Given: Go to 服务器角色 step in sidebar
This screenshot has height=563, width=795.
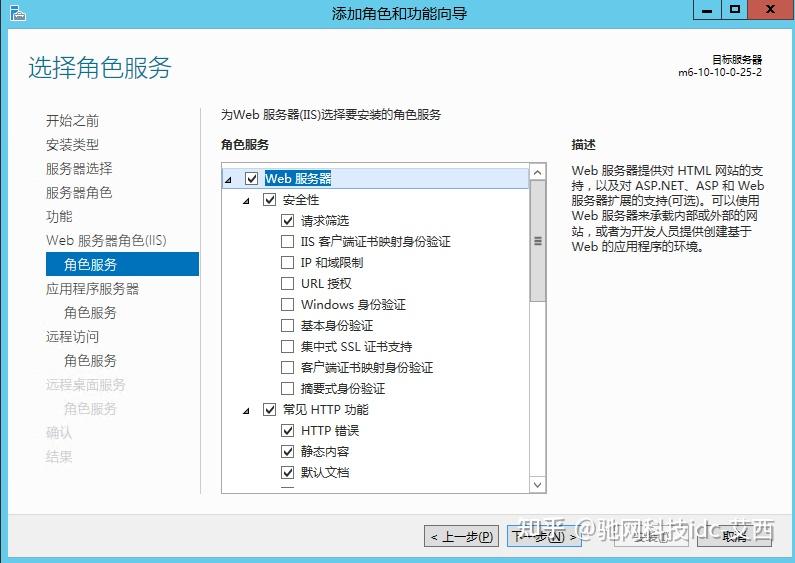Looking at the screenshot, I should point(79,193).
